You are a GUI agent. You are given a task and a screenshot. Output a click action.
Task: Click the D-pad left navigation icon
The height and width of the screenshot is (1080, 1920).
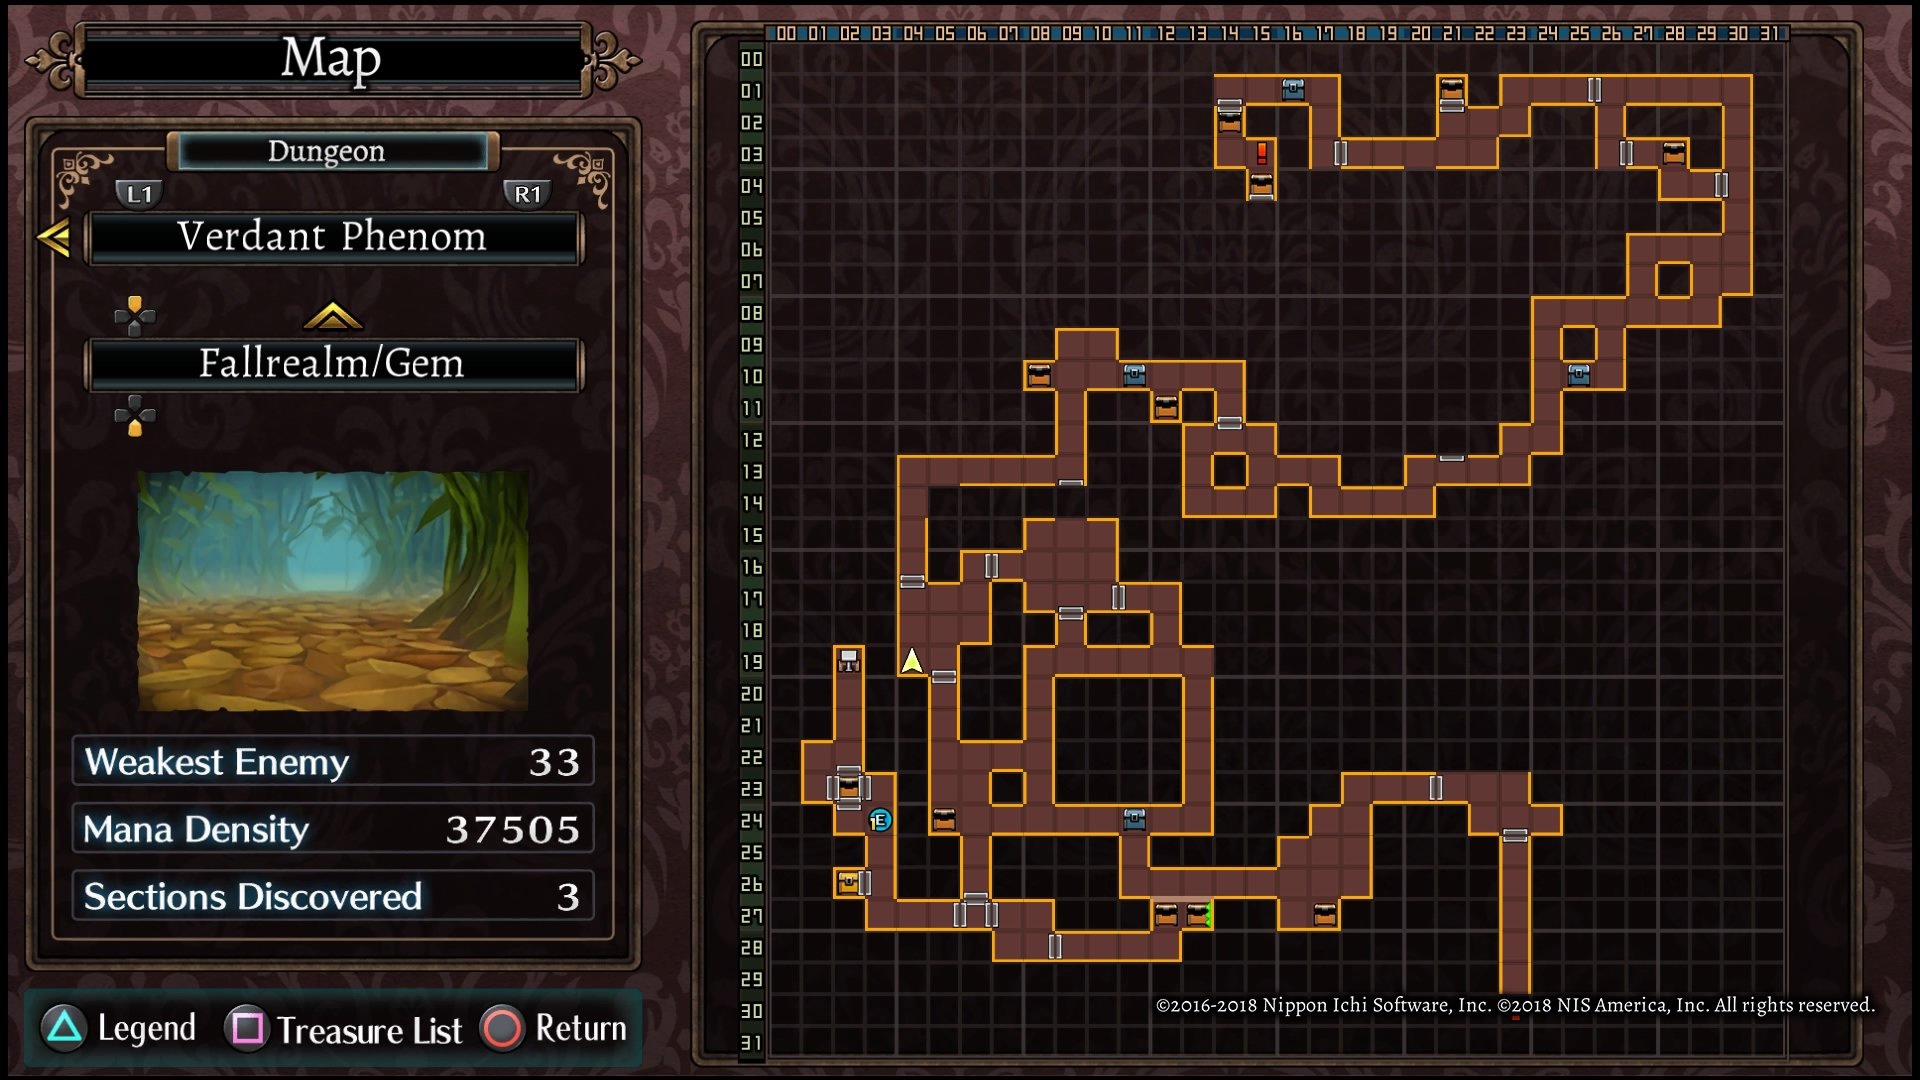click(116, 322)
